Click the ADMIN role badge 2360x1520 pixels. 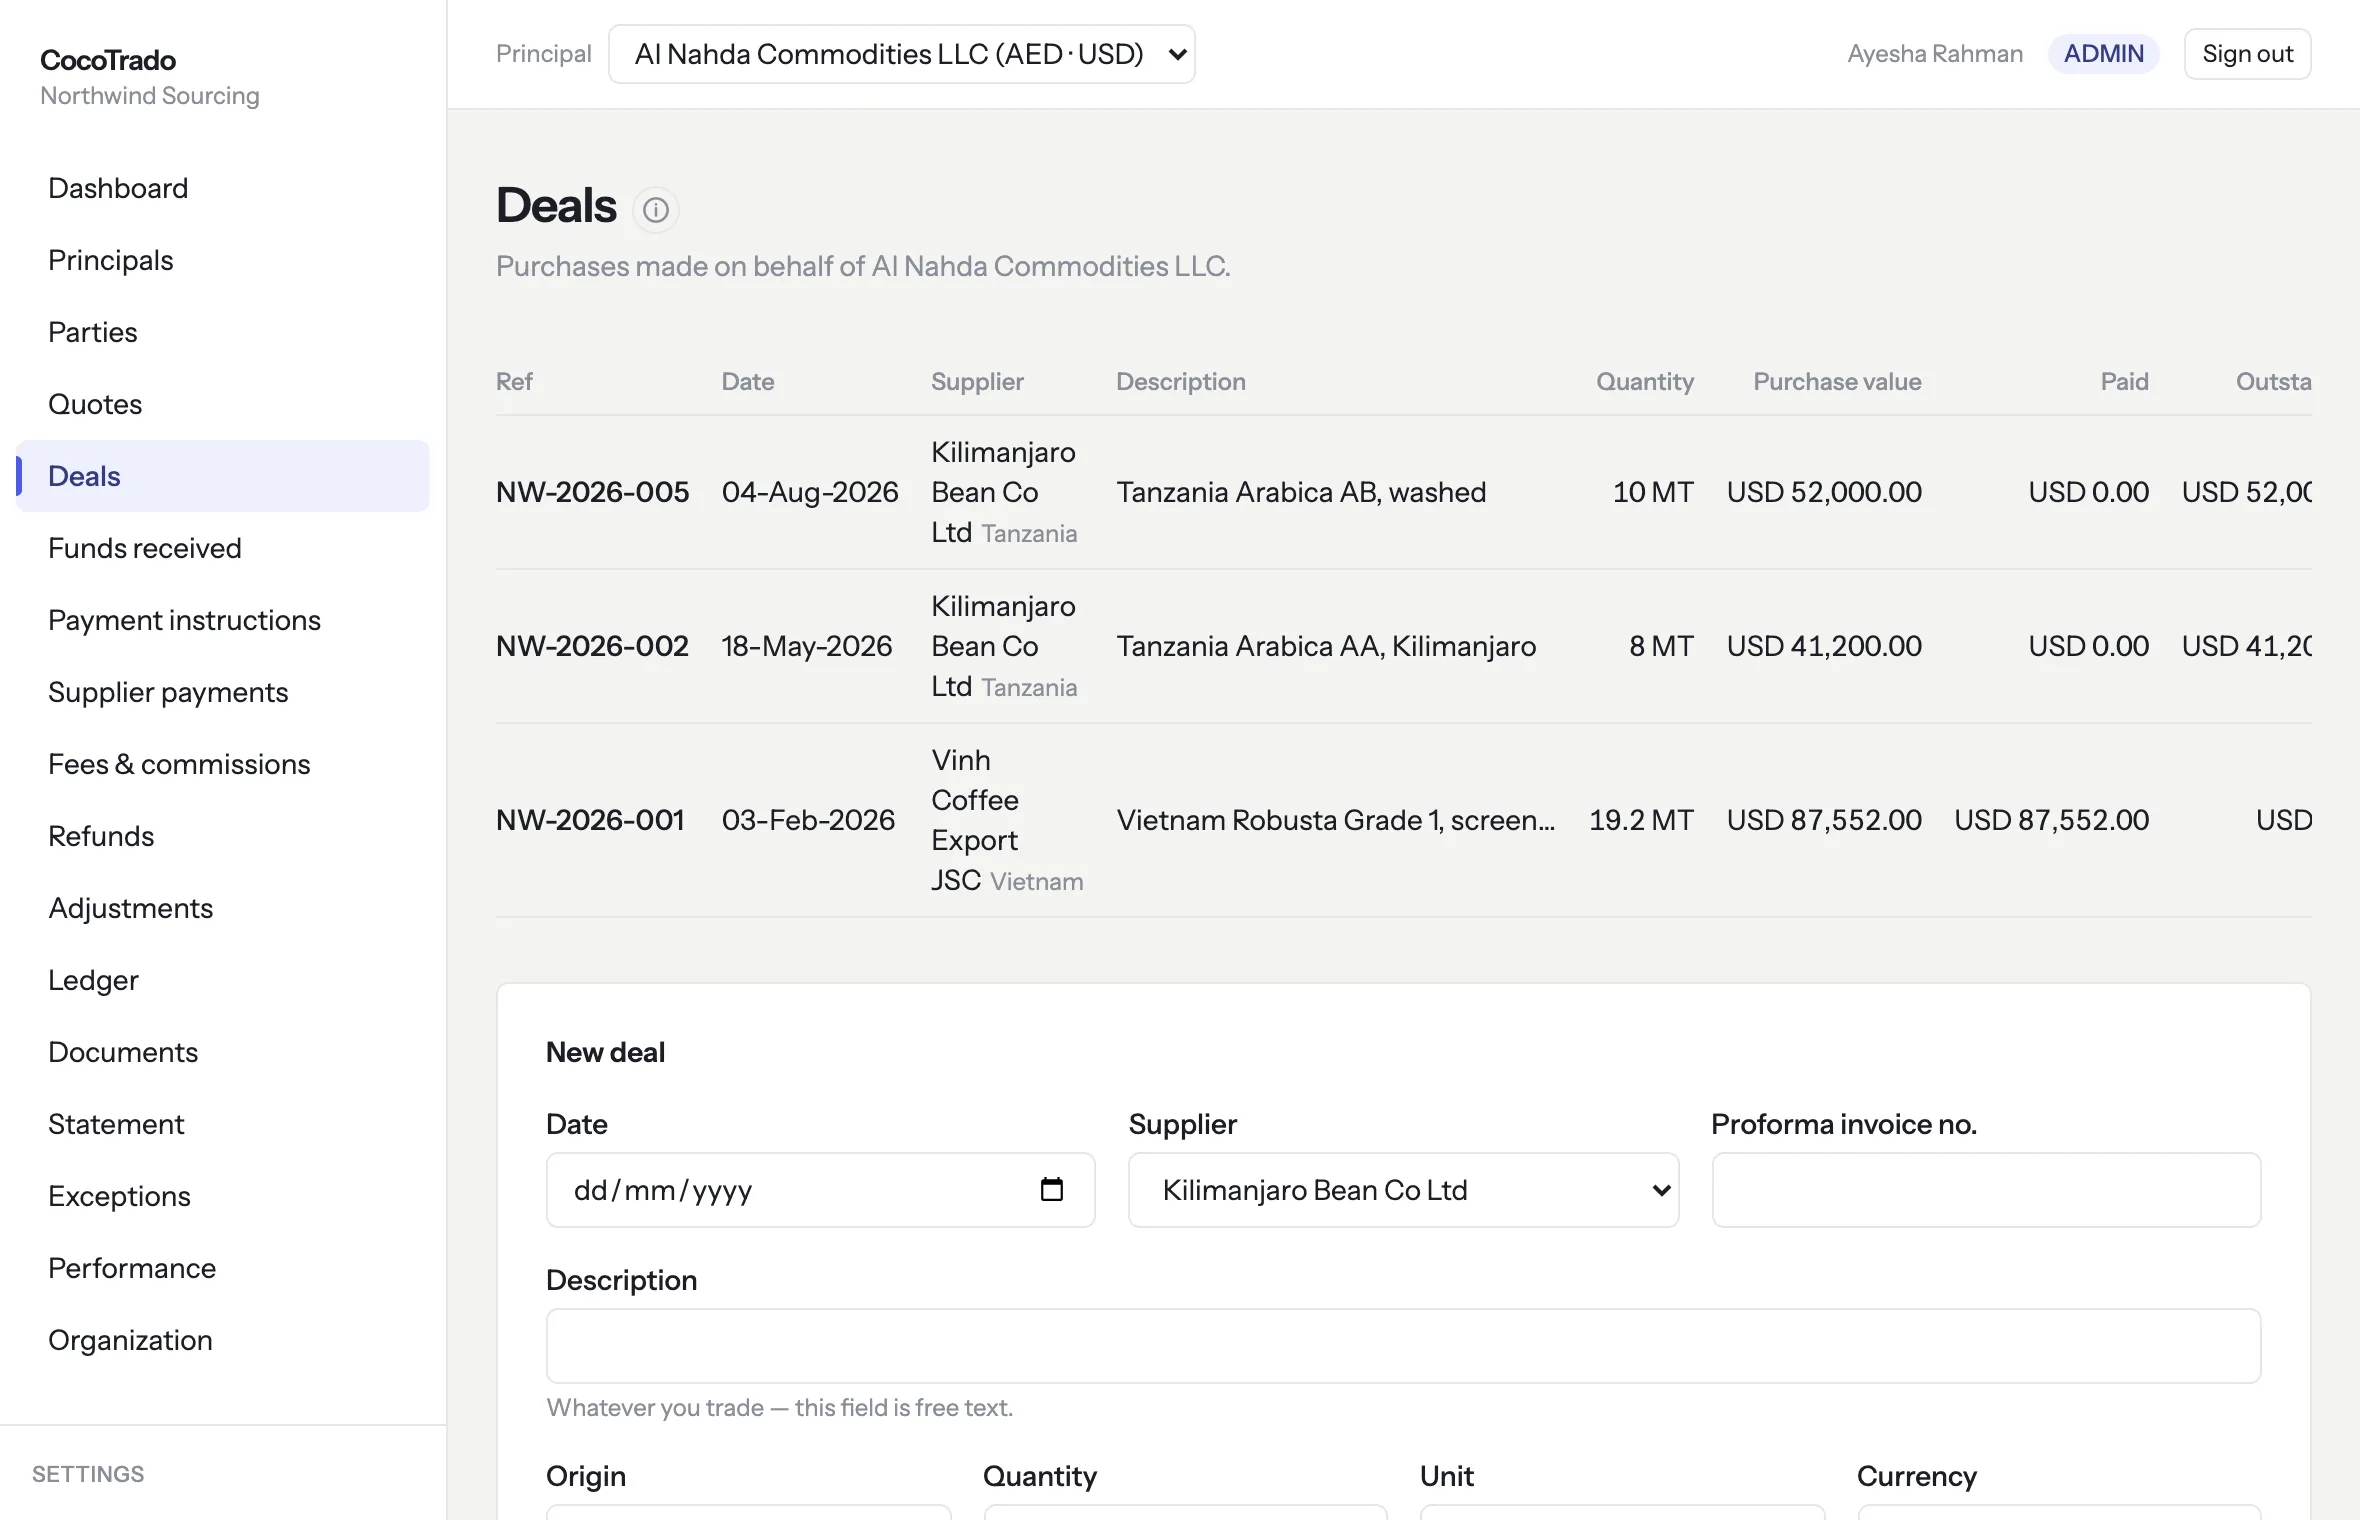coord(2103,54)
